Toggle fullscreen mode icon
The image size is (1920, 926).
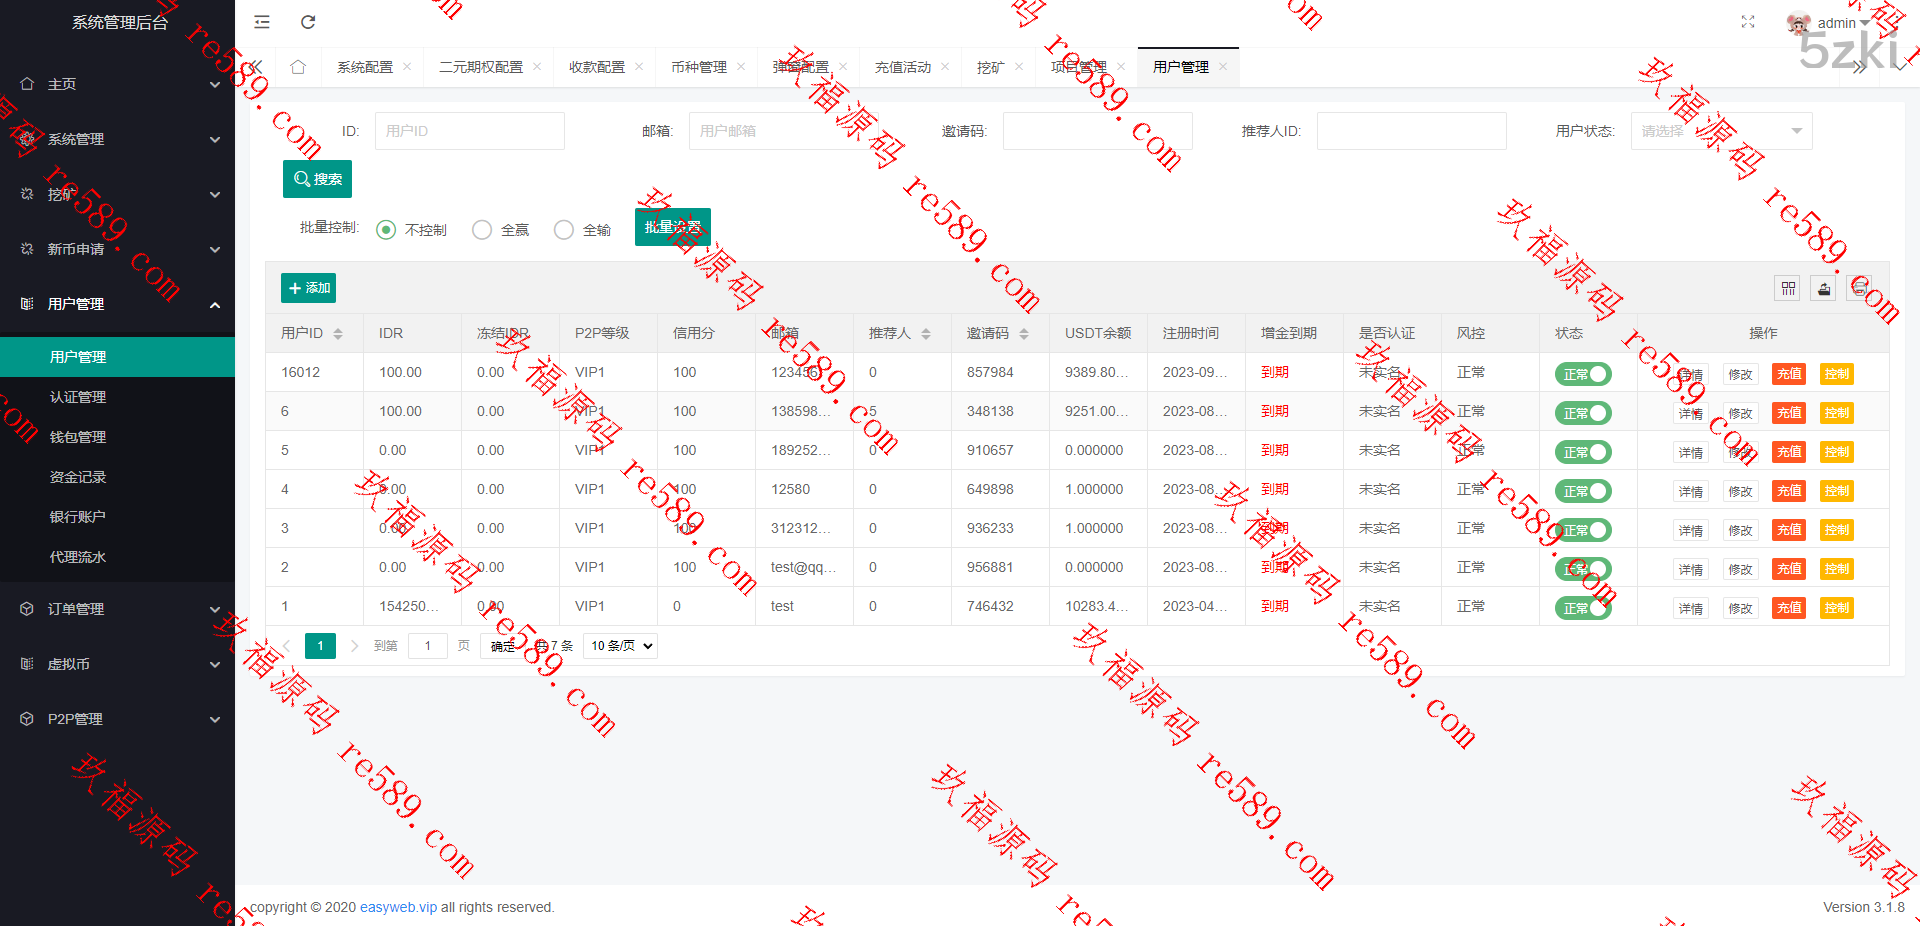(1748, 22)
